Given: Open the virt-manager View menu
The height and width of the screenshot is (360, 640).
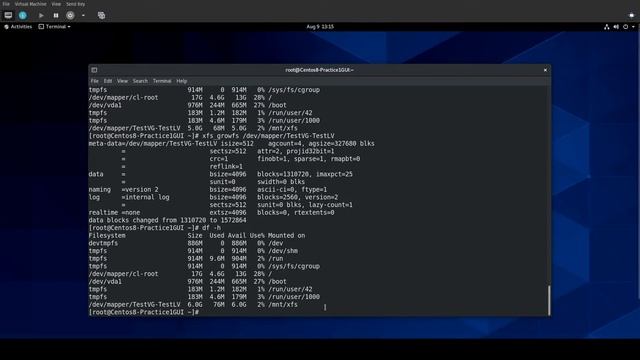Looking at the screenshot, I should pyautogui.click(x=56, y=4).
